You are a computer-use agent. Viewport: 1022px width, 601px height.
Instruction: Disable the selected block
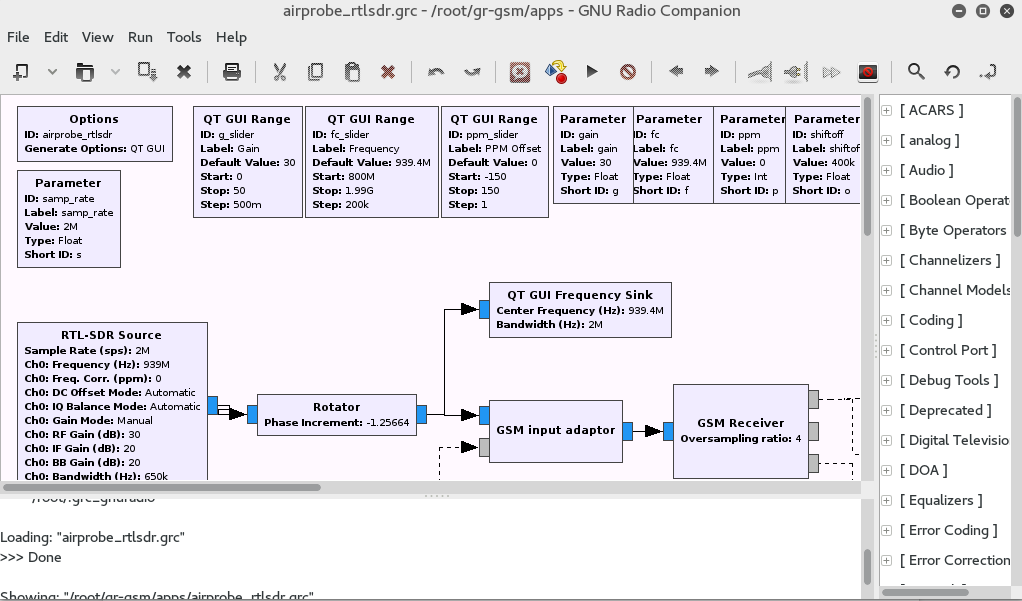795,72
